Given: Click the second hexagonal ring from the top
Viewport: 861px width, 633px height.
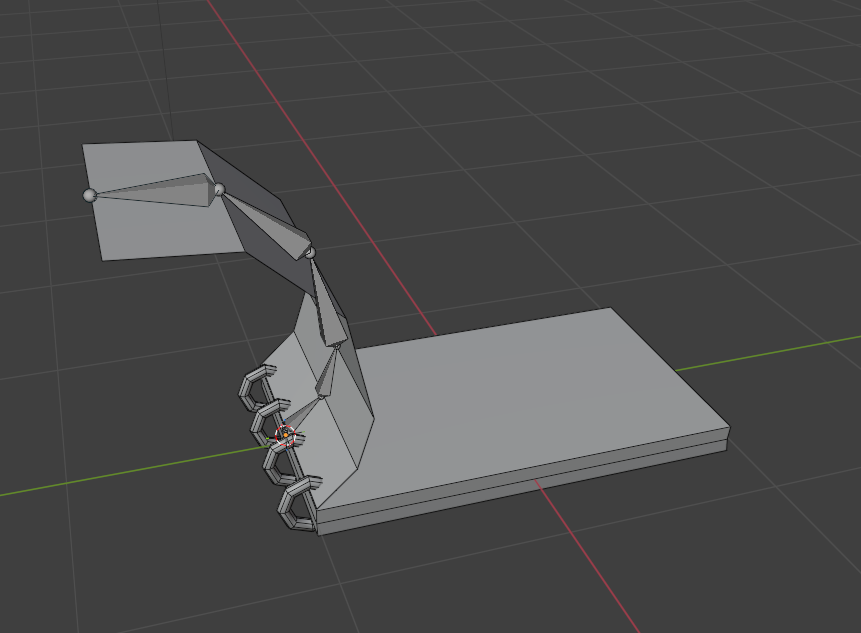Looking at the screenshot, I should point(269,422).
